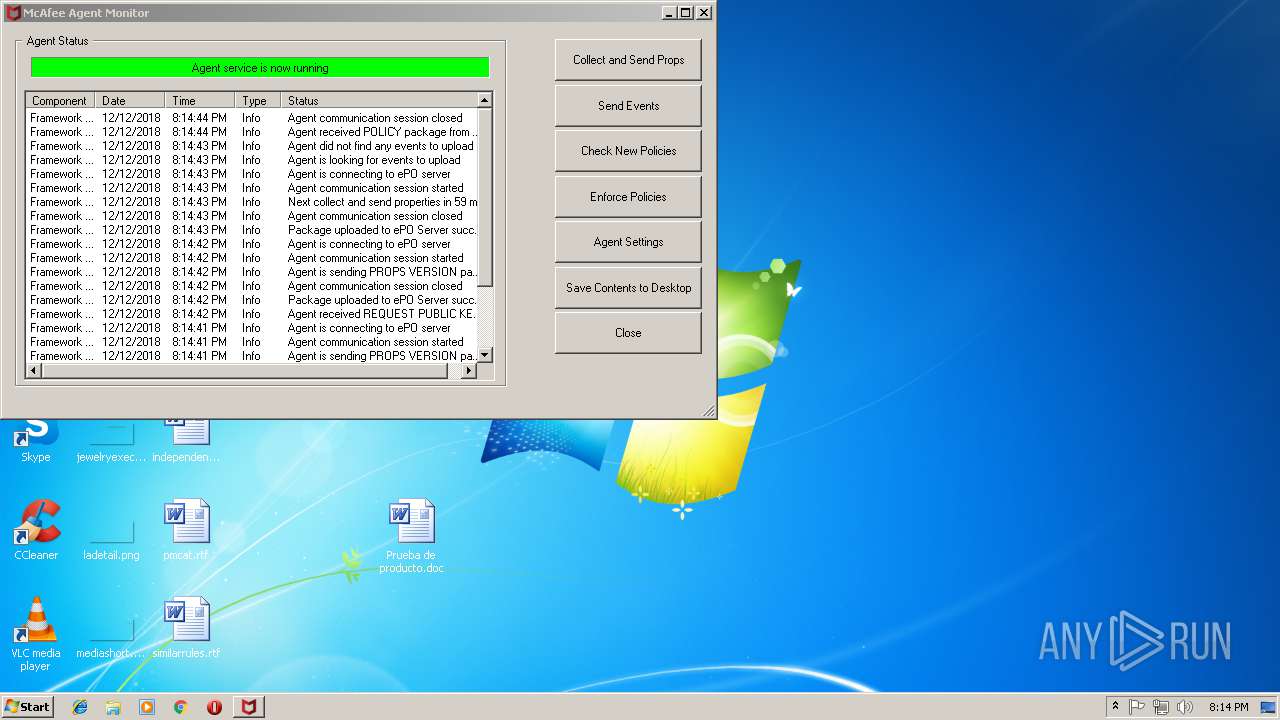The image size is (1280, 720).
Task: Open the Action Center flag icon
Action: tap(1137, 707)
